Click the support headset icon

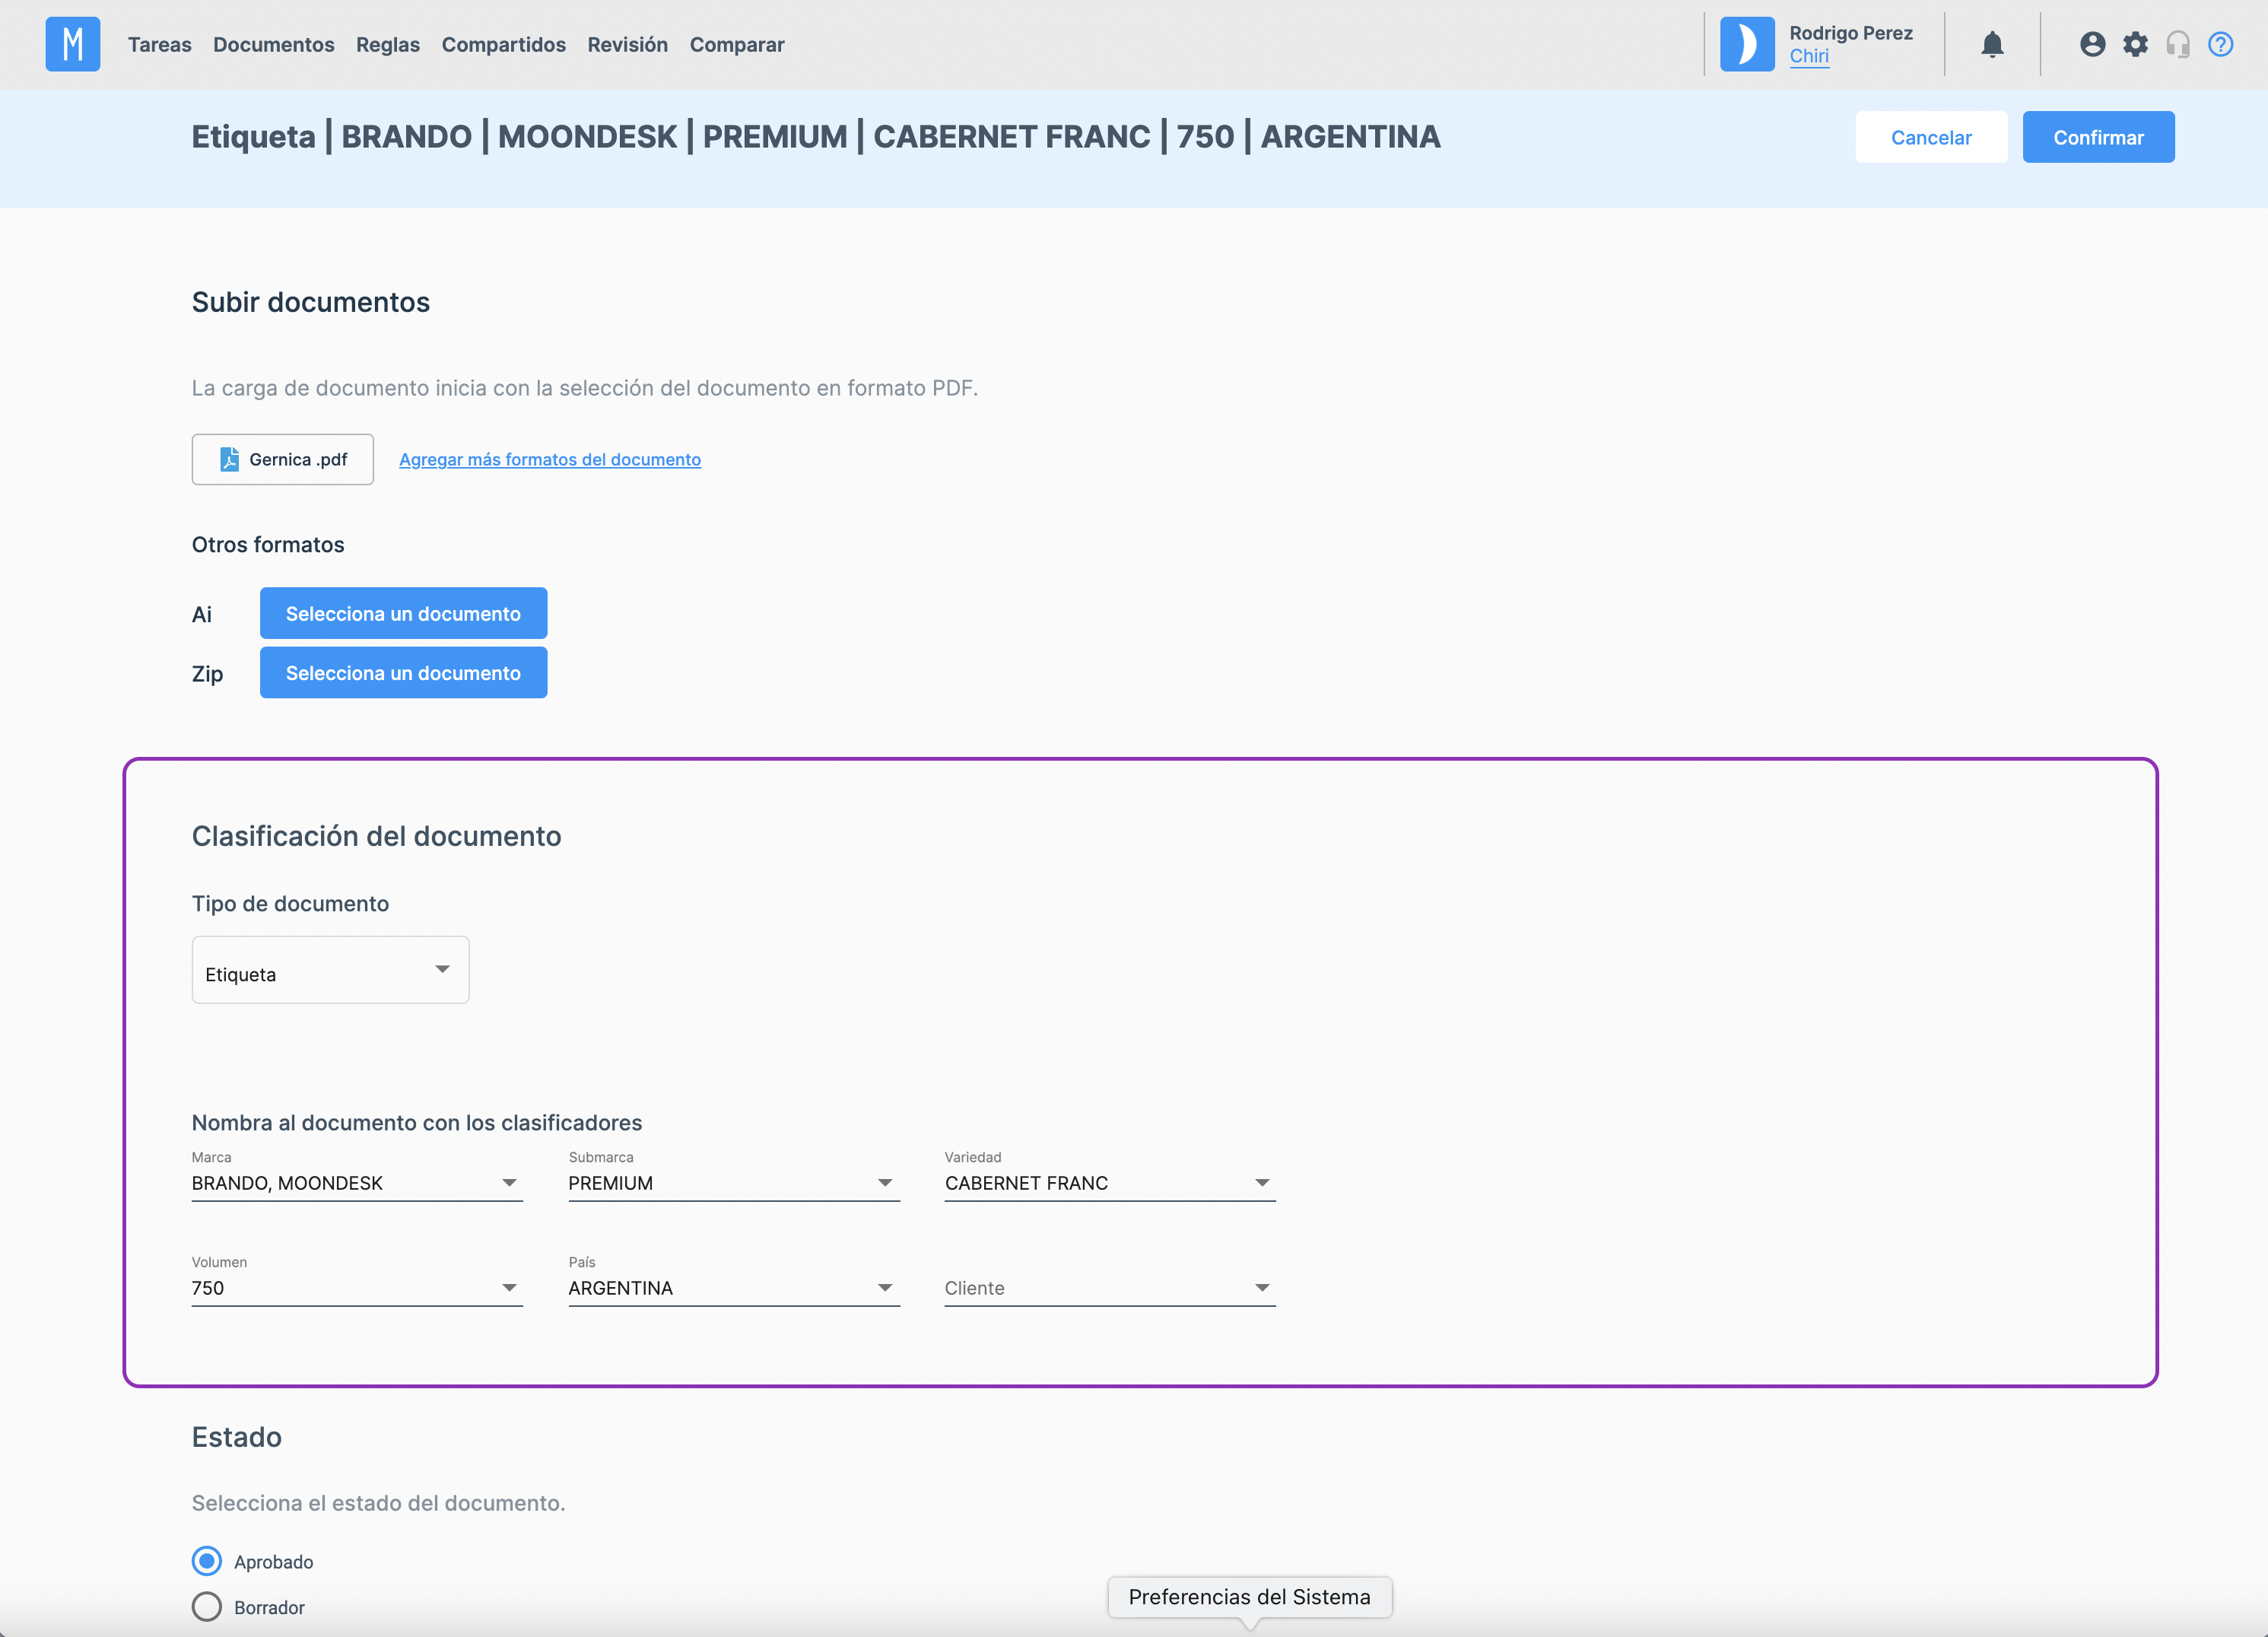2178,44
